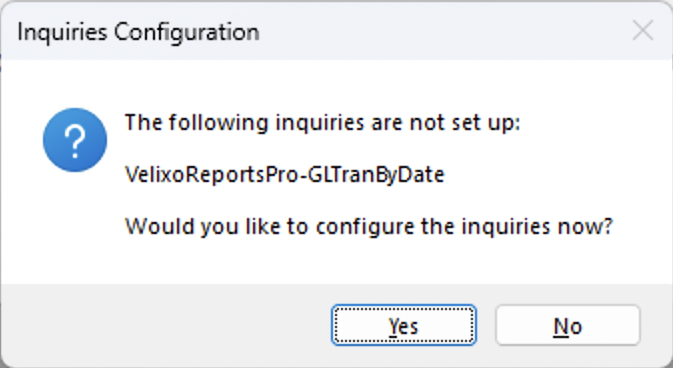
Task: Click the word "GLTranByDate" in the message
Action: (376, 175)
